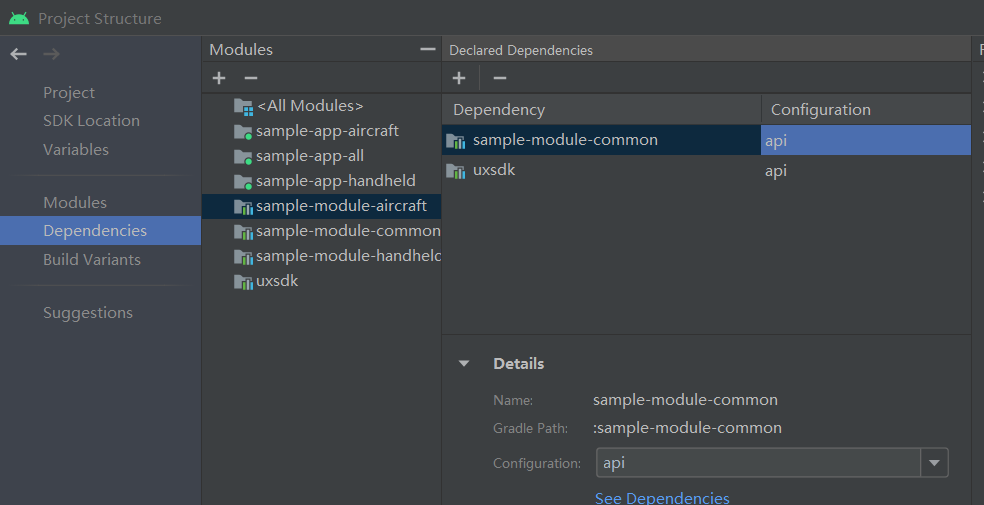This screenshot has width=984, height=505.
Task: Select the All Modules entry
Action: 309,105
